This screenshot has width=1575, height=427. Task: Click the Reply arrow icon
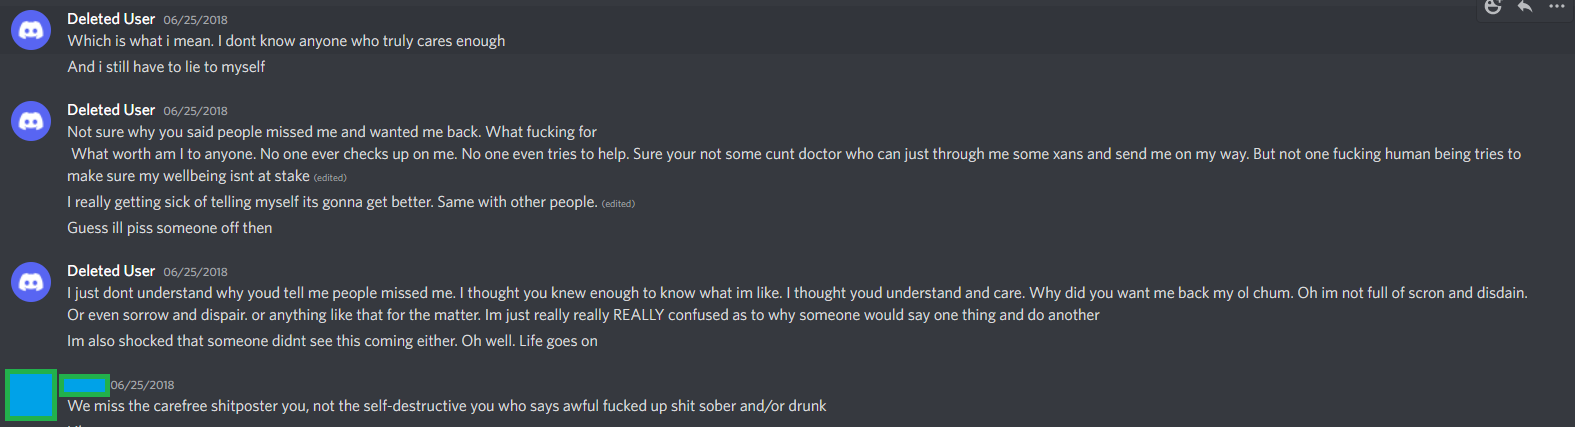pyautogui.click(x=1525, y=6)
